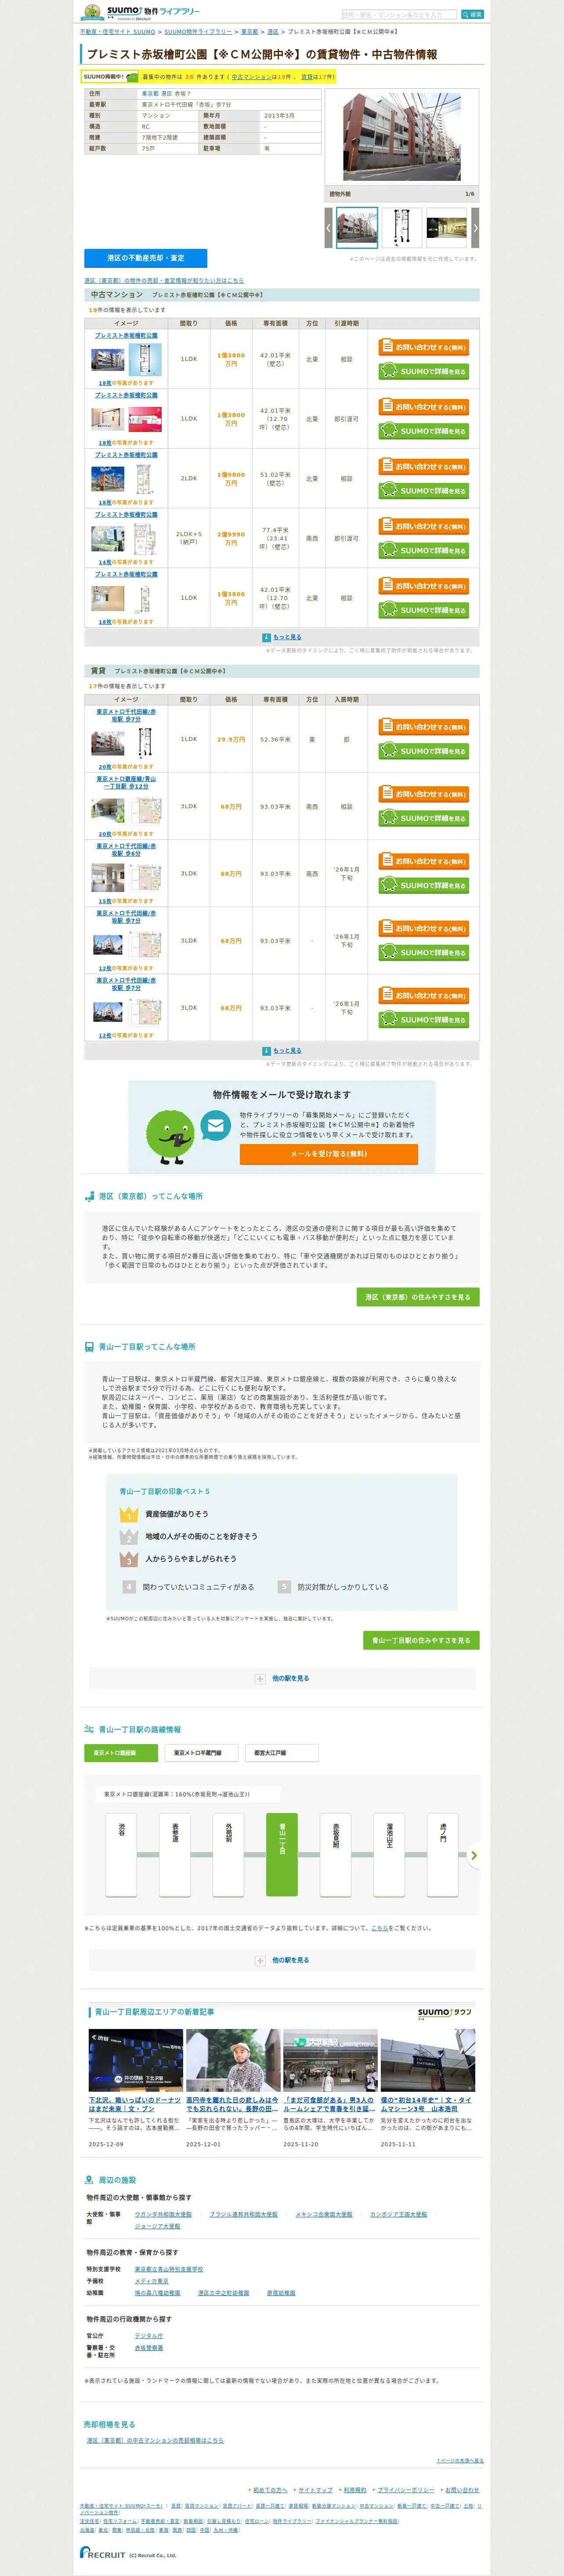564x2576 pixels.
Task: Select 赤坂見附 station on the route diagram
Action: click(336, 1855)
